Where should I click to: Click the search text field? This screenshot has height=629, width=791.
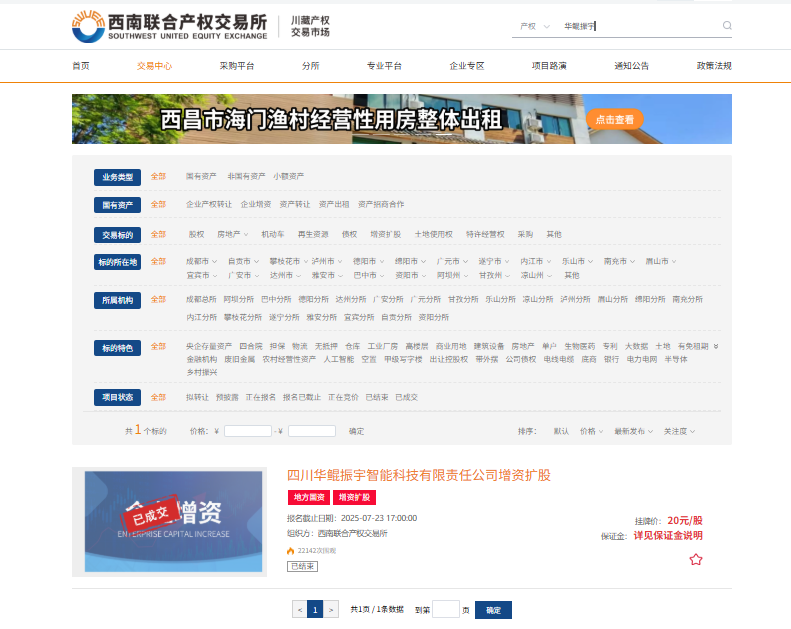tap(641, 26)
